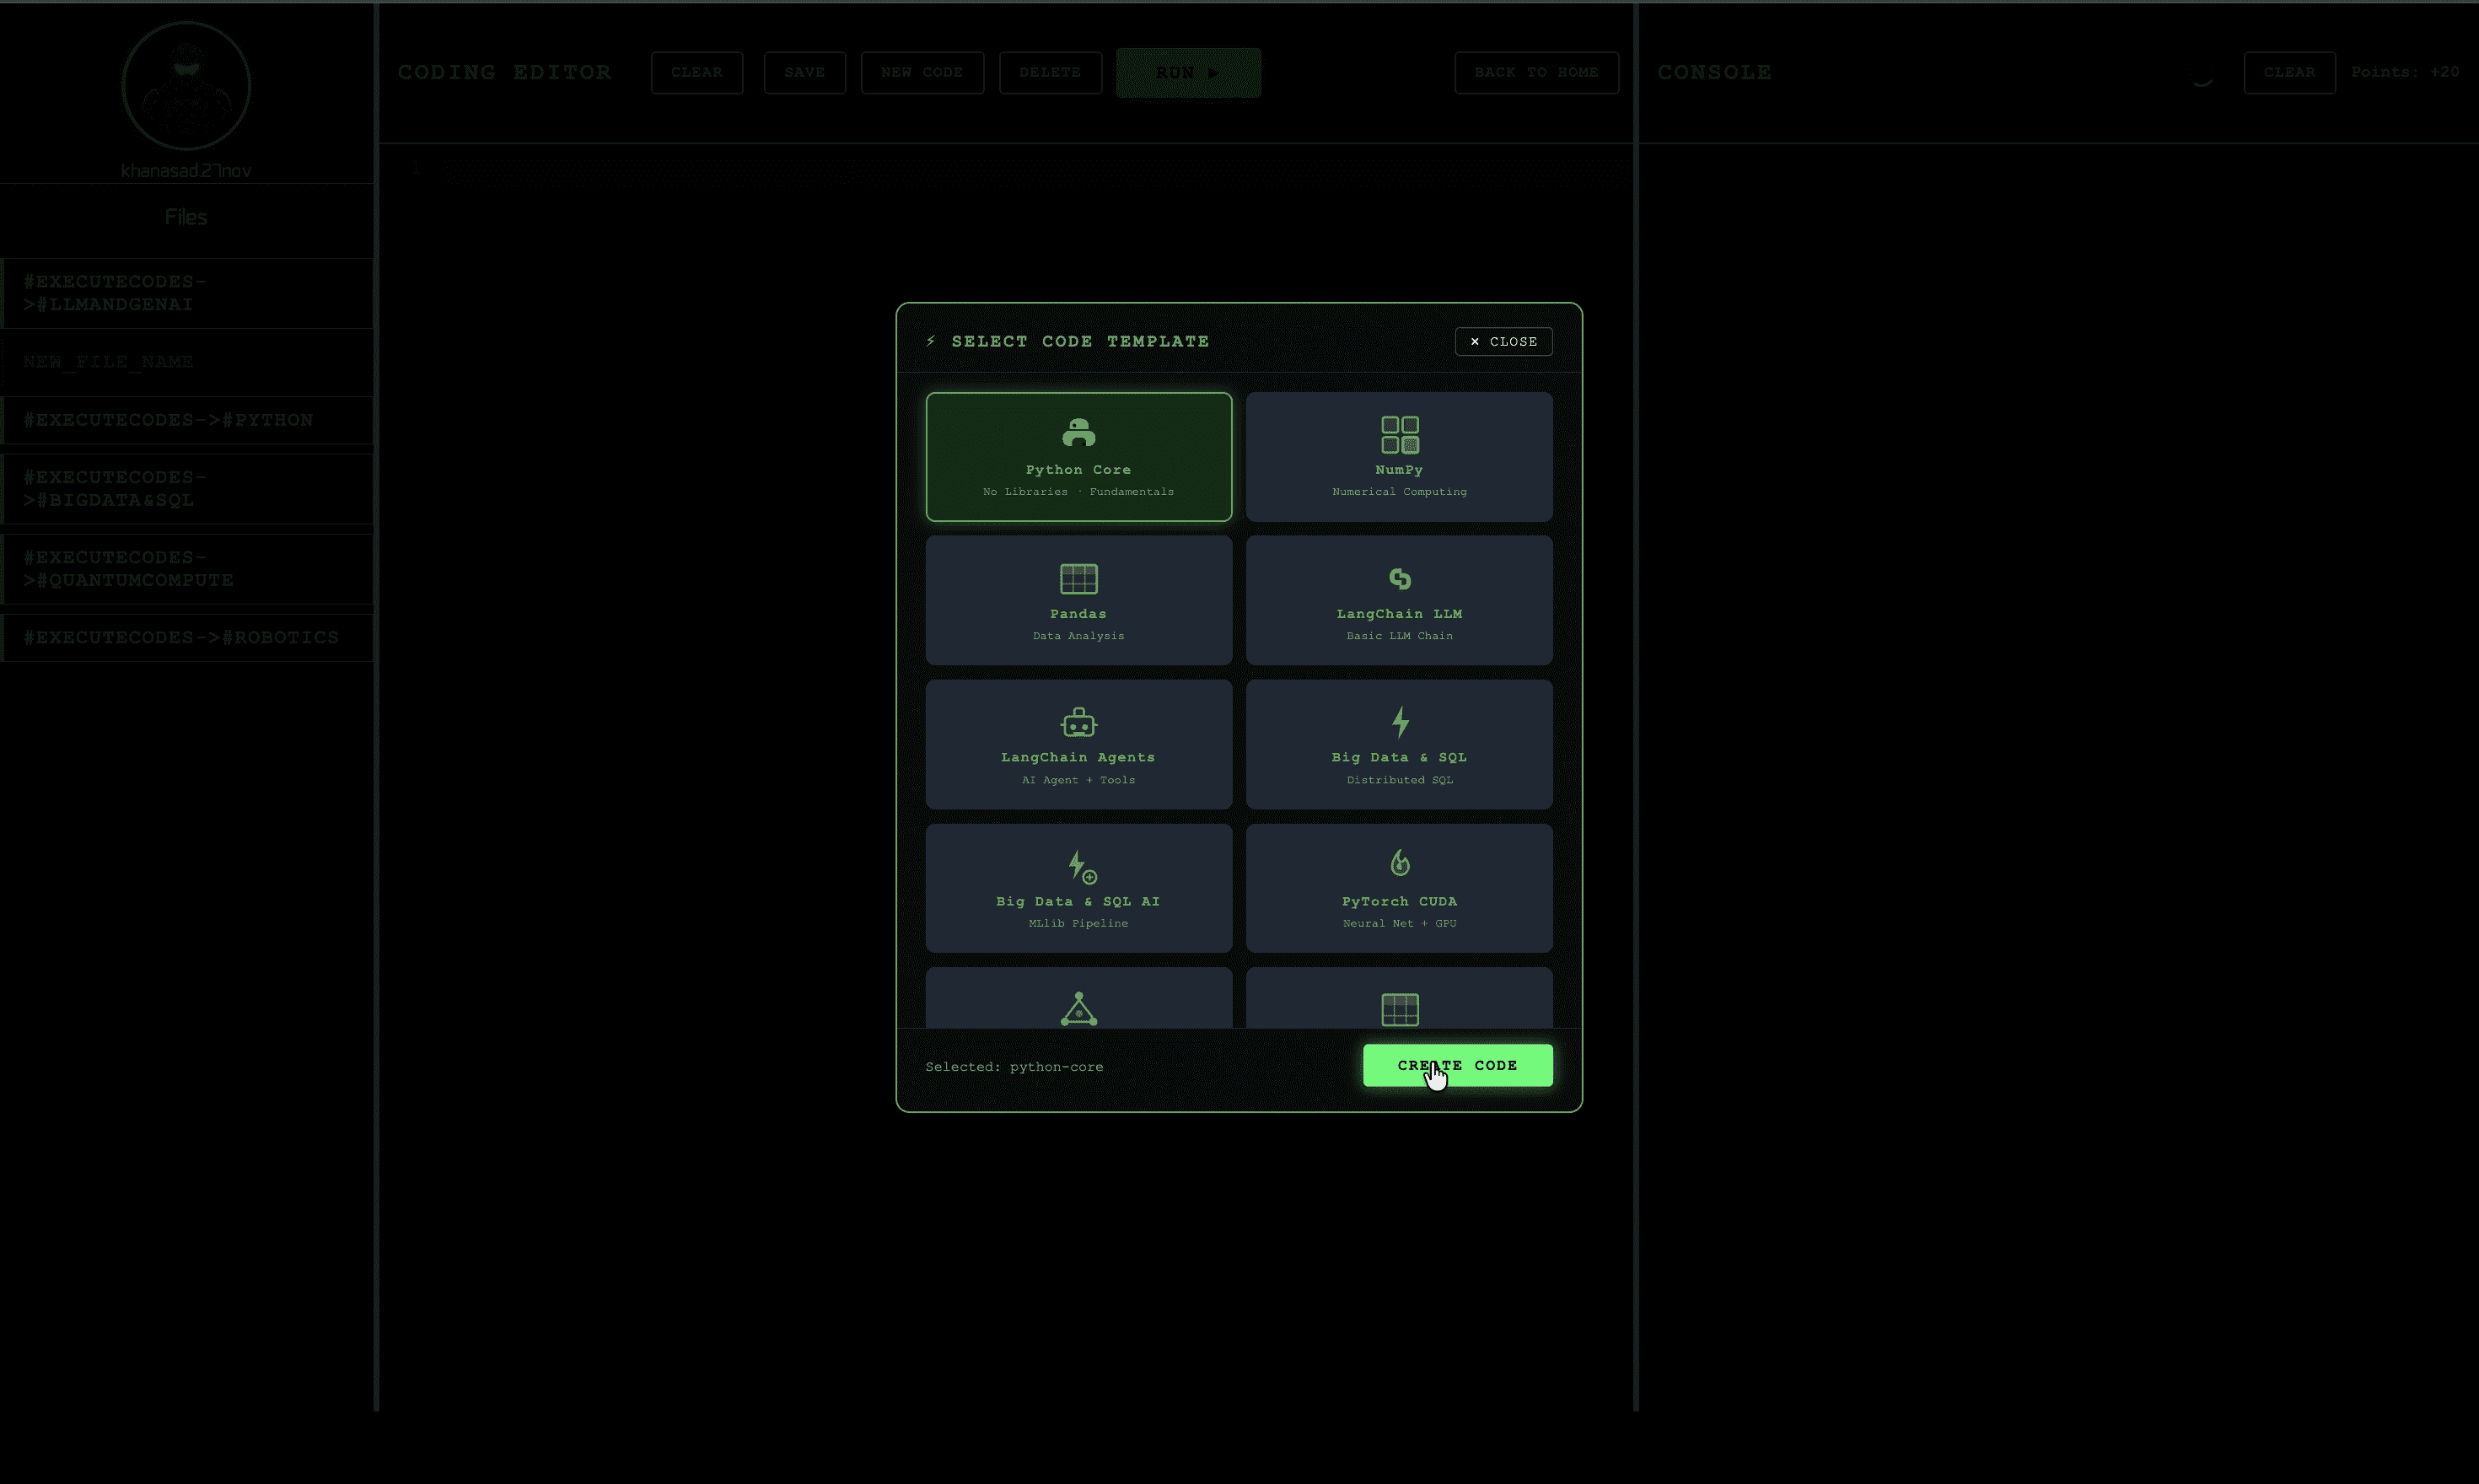Run the code with the Run button
Screen dimensions: 2479x1484
click(1188, 72)
